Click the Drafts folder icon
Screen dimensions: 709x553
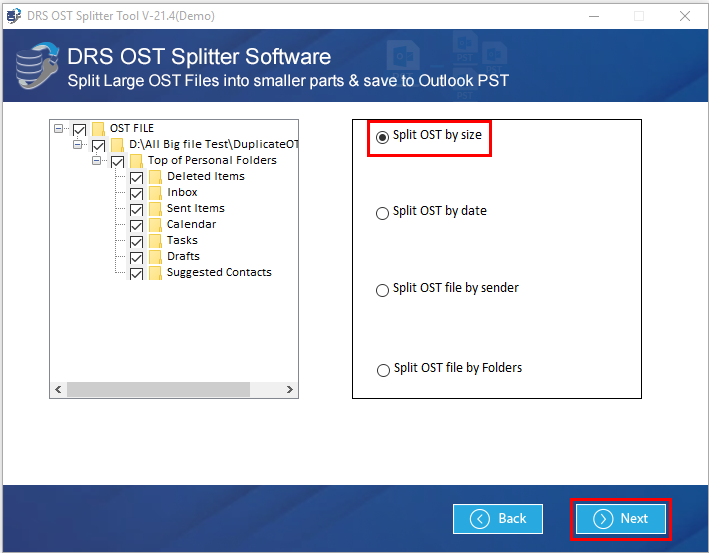[x=155, y=257]
